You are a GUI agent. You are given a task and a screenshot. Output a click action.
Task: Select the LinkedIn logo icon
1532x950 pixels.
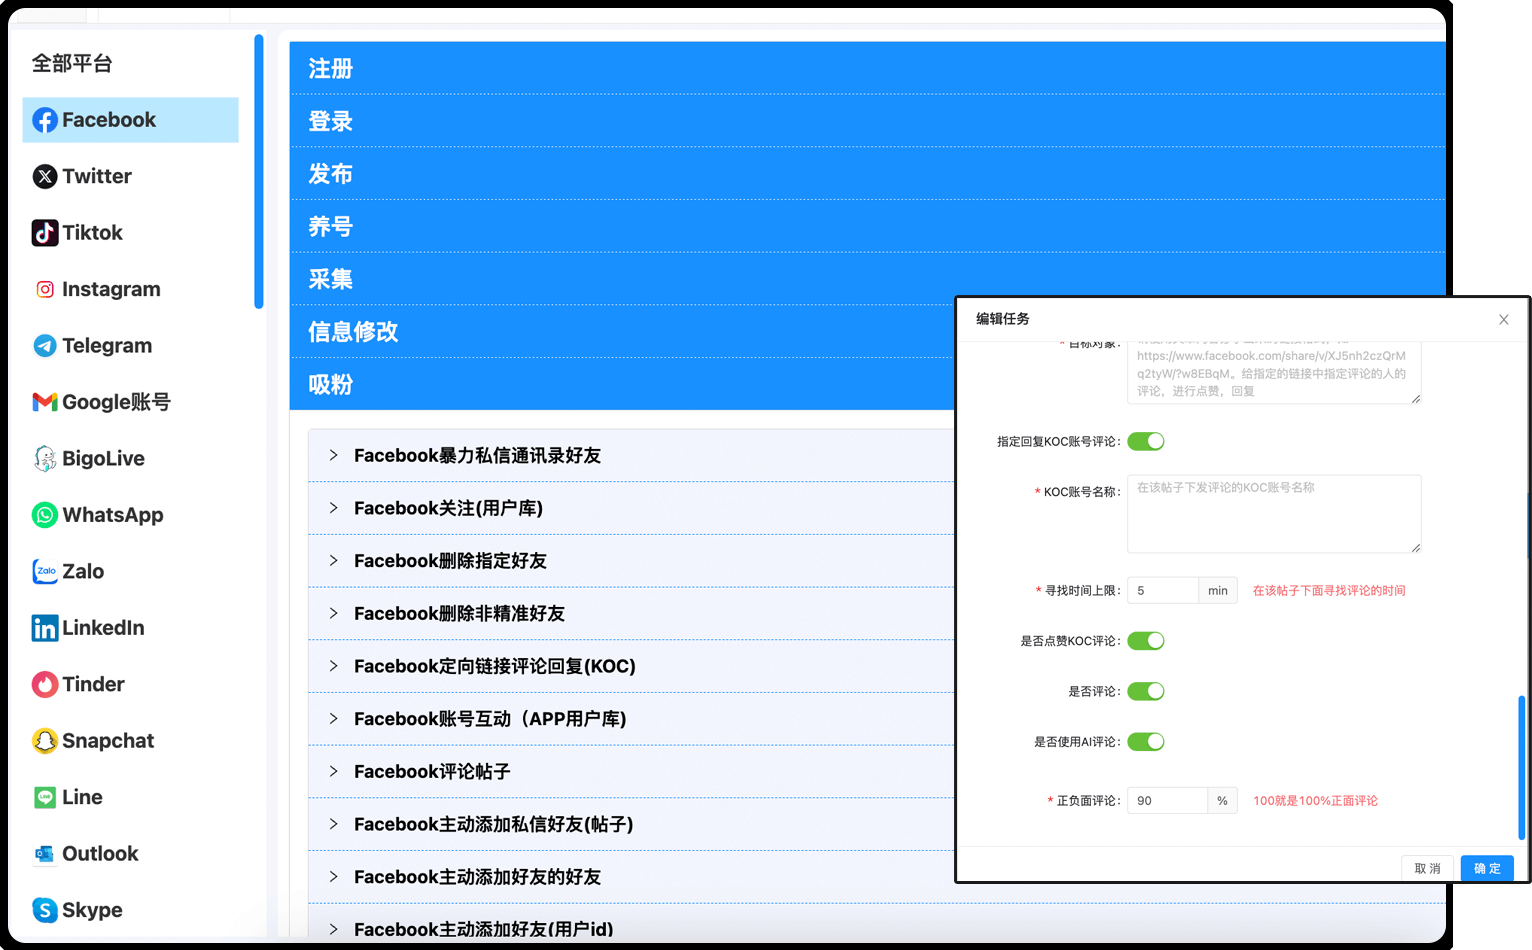click(x=45, y=628)
